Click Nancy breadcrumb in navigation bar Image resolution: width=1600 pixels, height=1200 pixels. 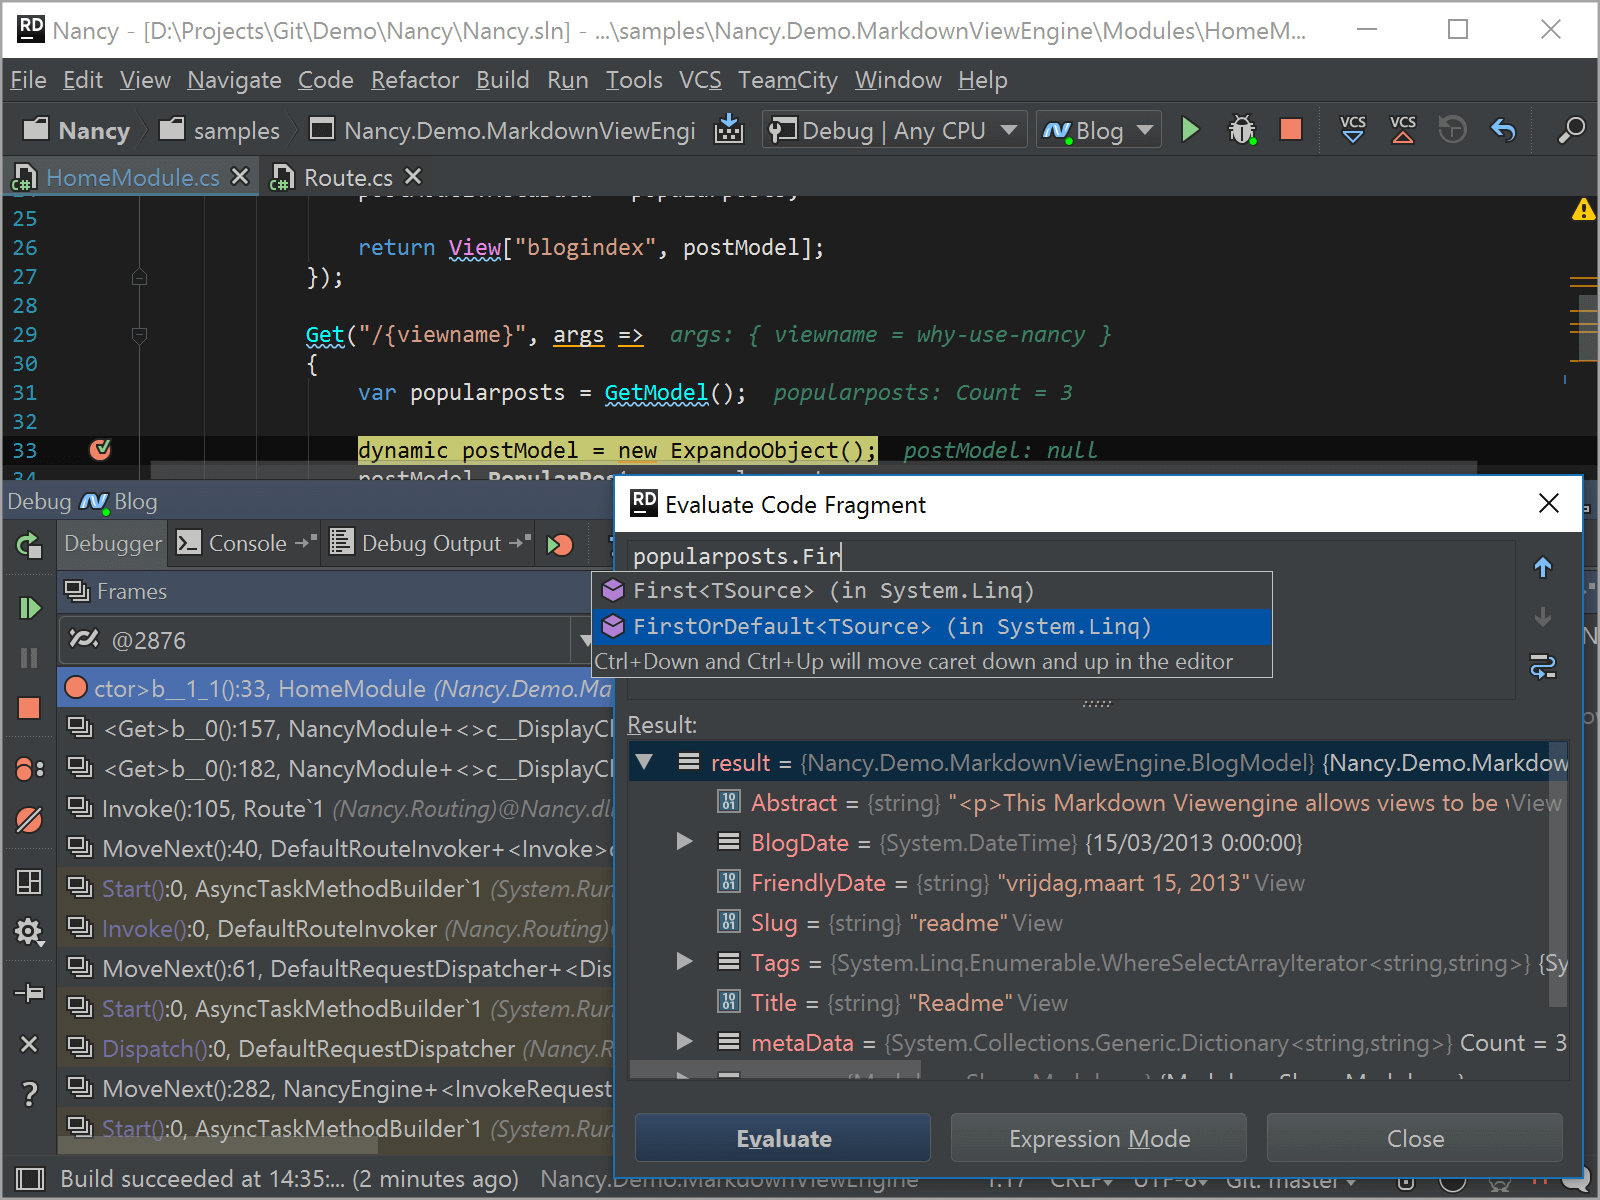click(77, 130)
